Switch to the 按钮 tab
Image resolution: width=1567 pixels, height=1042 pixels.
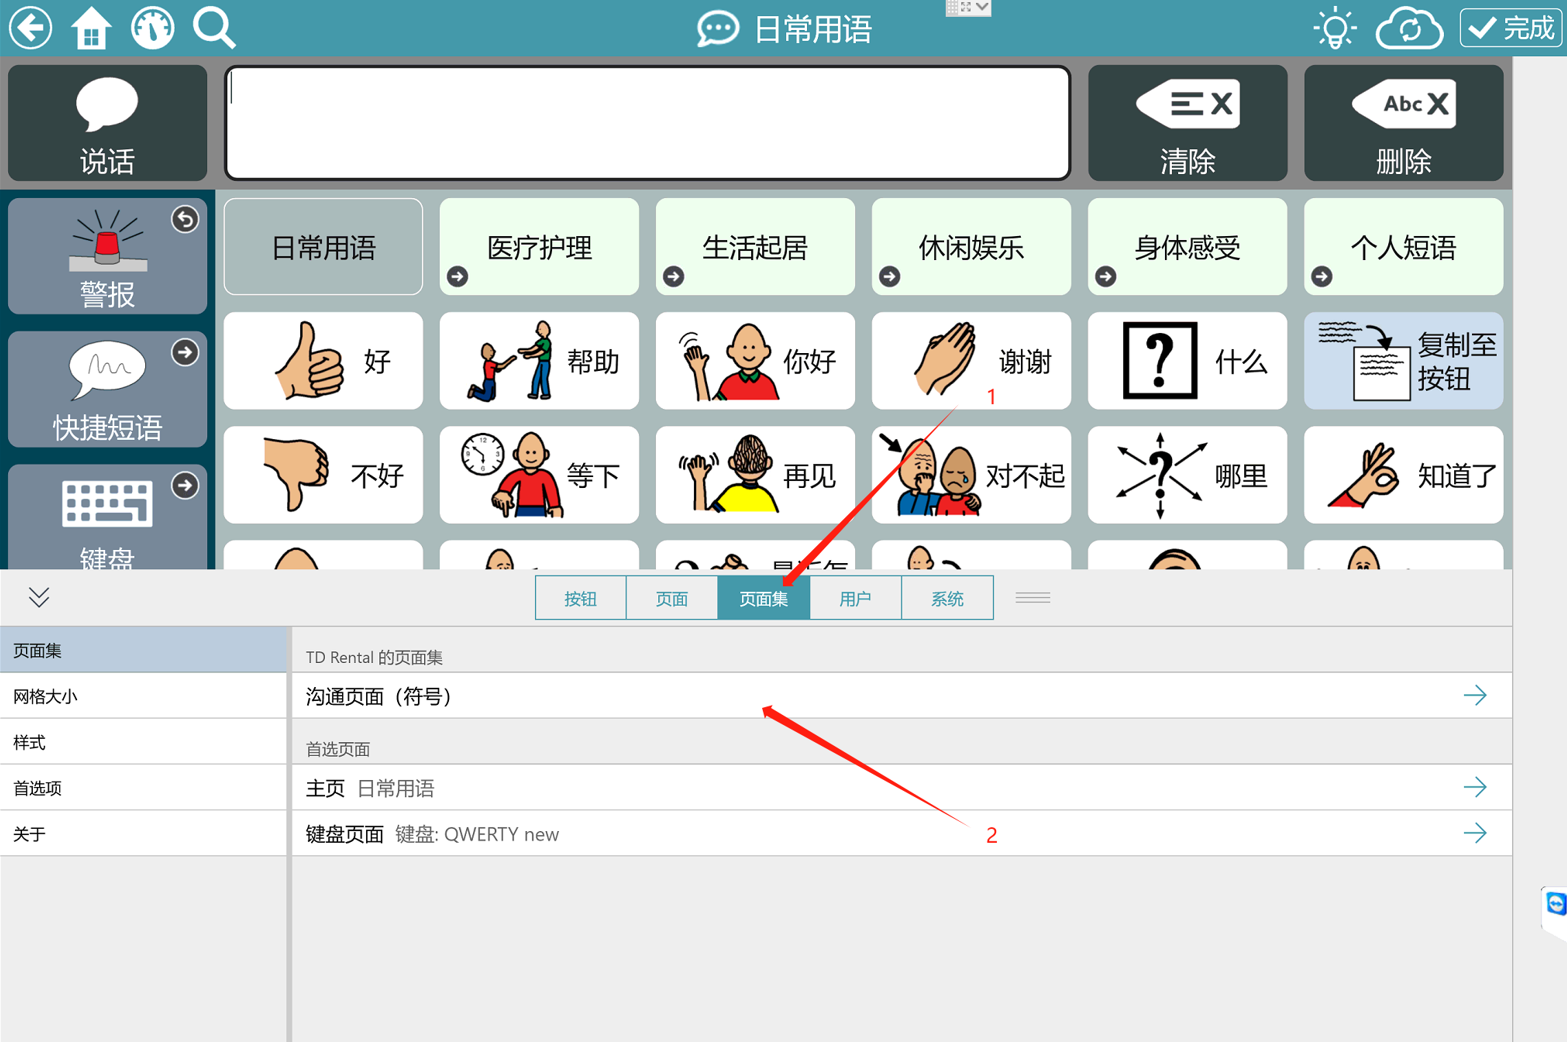tap(580, 598)
